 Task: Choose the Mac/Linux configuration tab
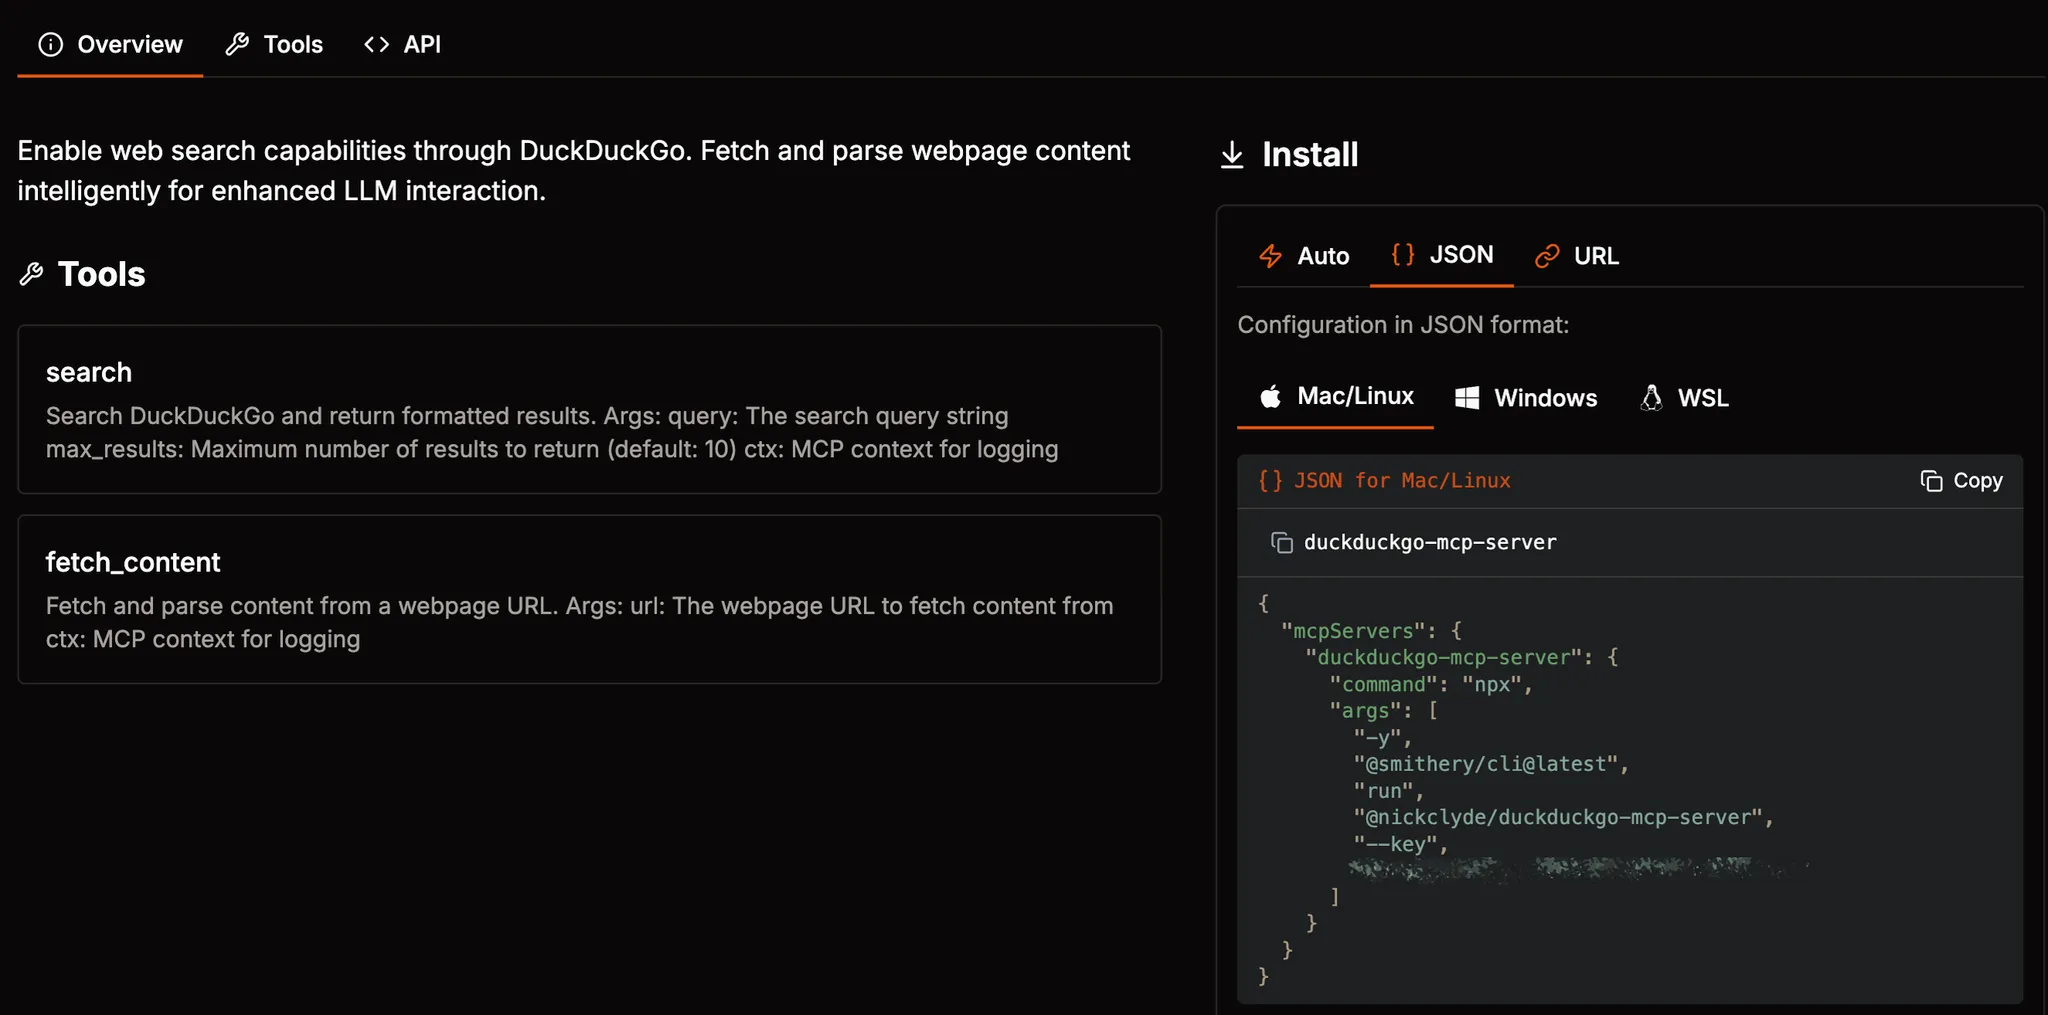(x=1335, y=396)
